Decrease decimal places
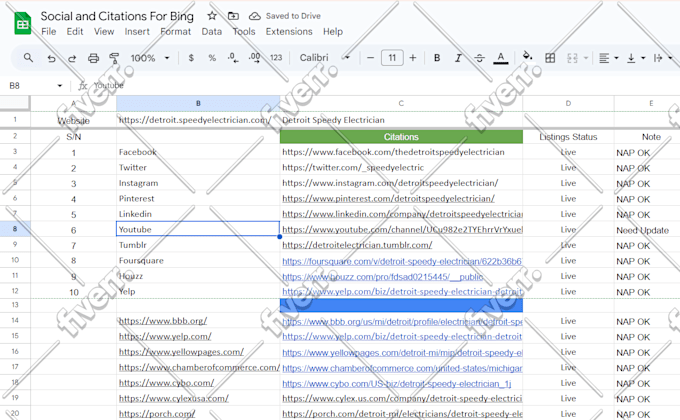The image size is (680, 420). [233, 58]
